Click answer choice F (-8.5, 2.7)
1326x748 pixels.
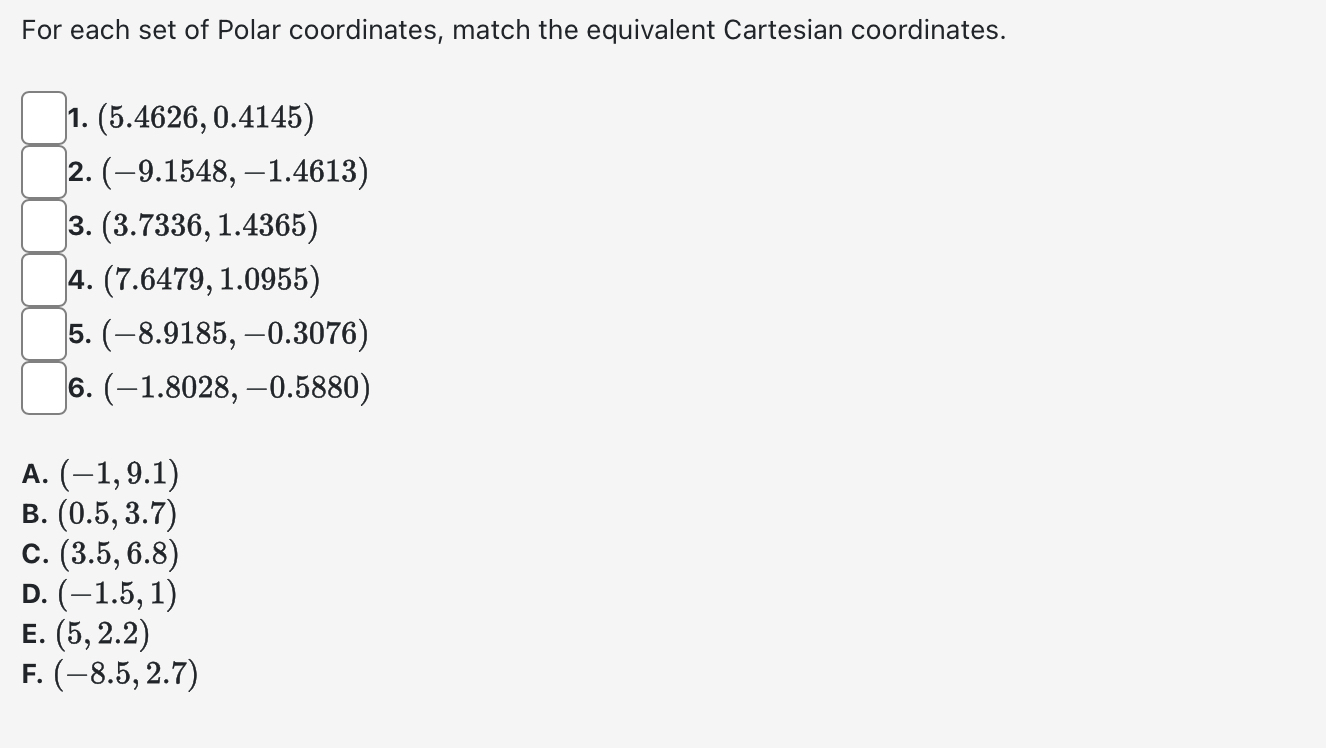click(110, 674)
